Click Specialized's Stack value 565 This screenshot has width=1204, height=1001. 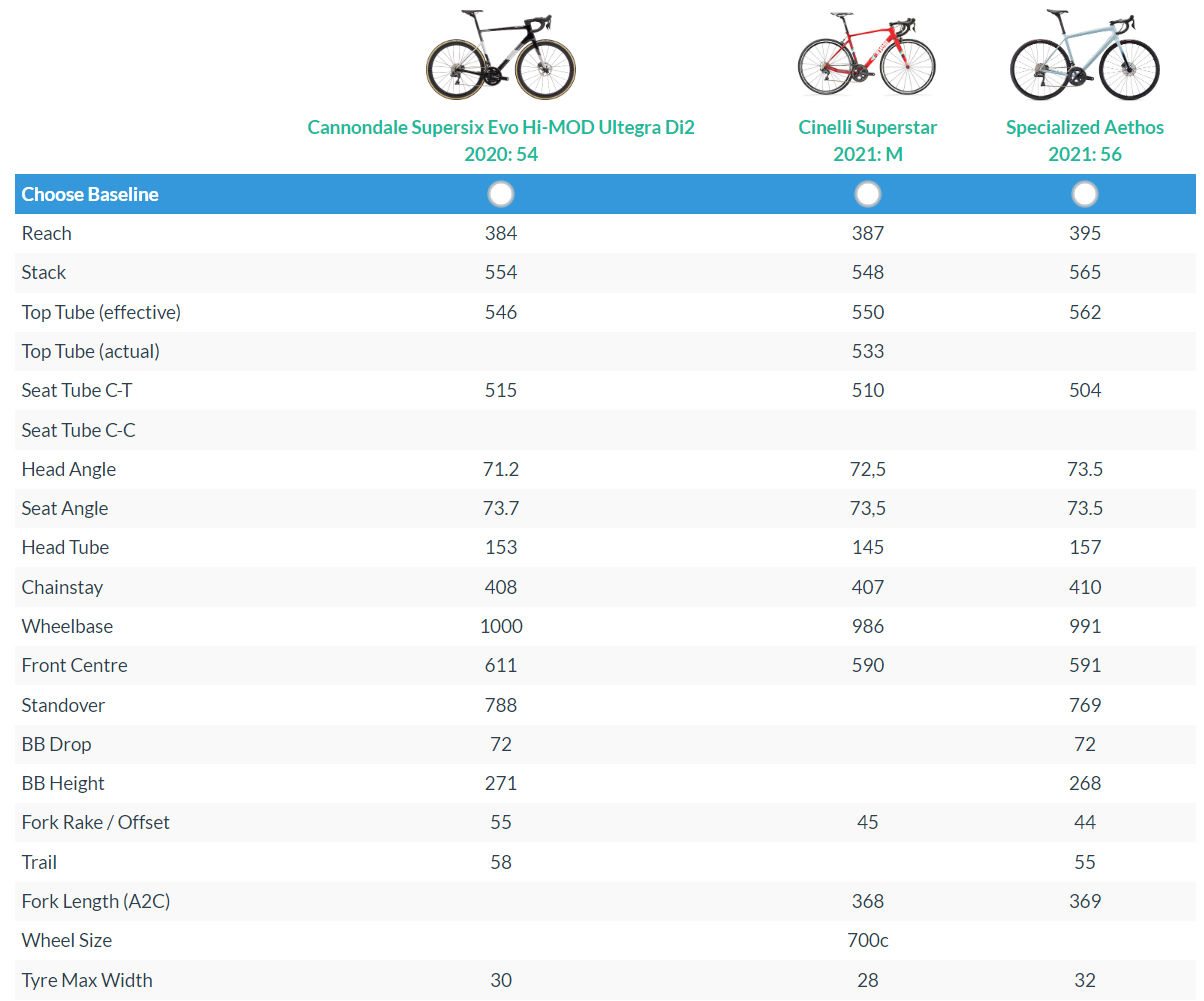pyautogui.click(x=1085, y=272)
